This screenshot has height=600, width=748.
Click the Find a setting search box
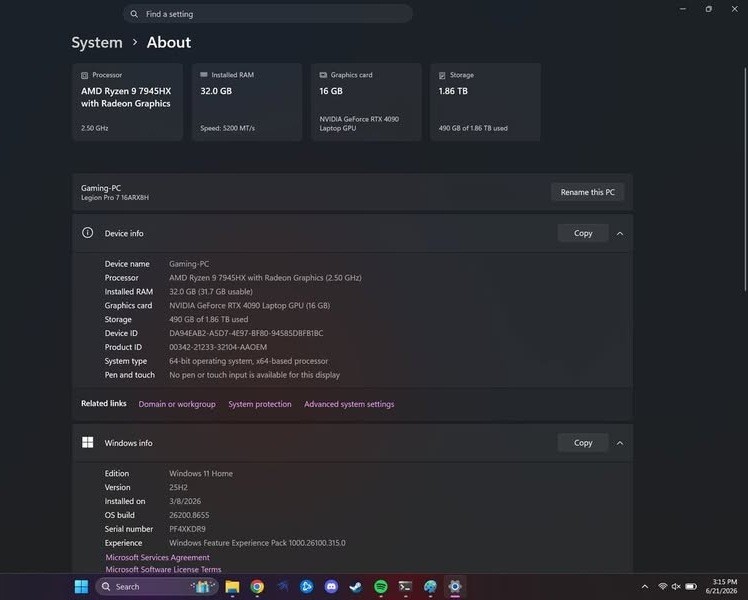click(268, 14)
